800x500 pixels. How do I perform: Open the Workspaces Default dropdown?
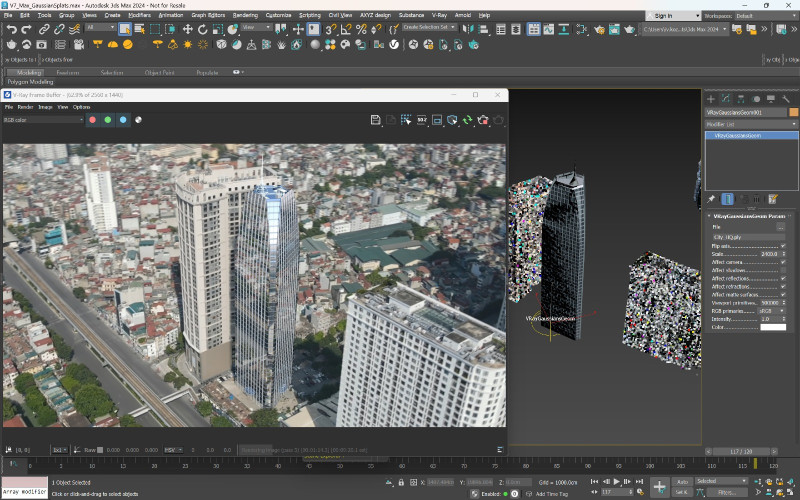click(x=766, y=16)
